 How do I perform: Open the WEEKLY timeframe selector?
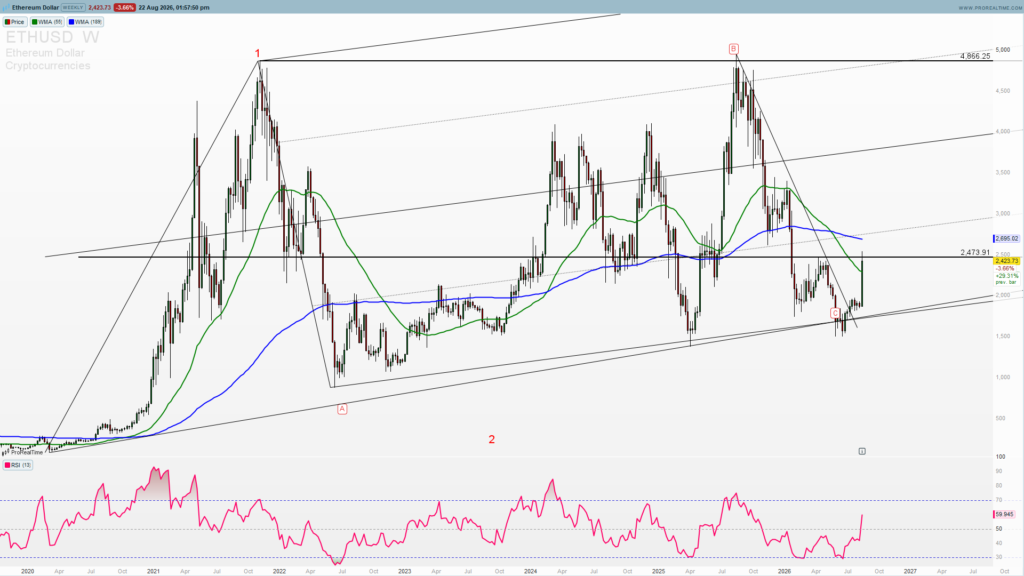72,7
